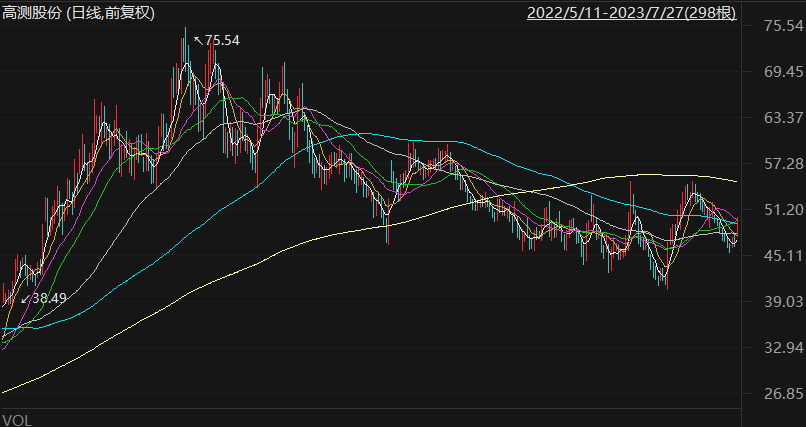The height and width of the screenshot is (427, 806).
Task: Click the 69.45 price axis label
Action: point(784,72)
